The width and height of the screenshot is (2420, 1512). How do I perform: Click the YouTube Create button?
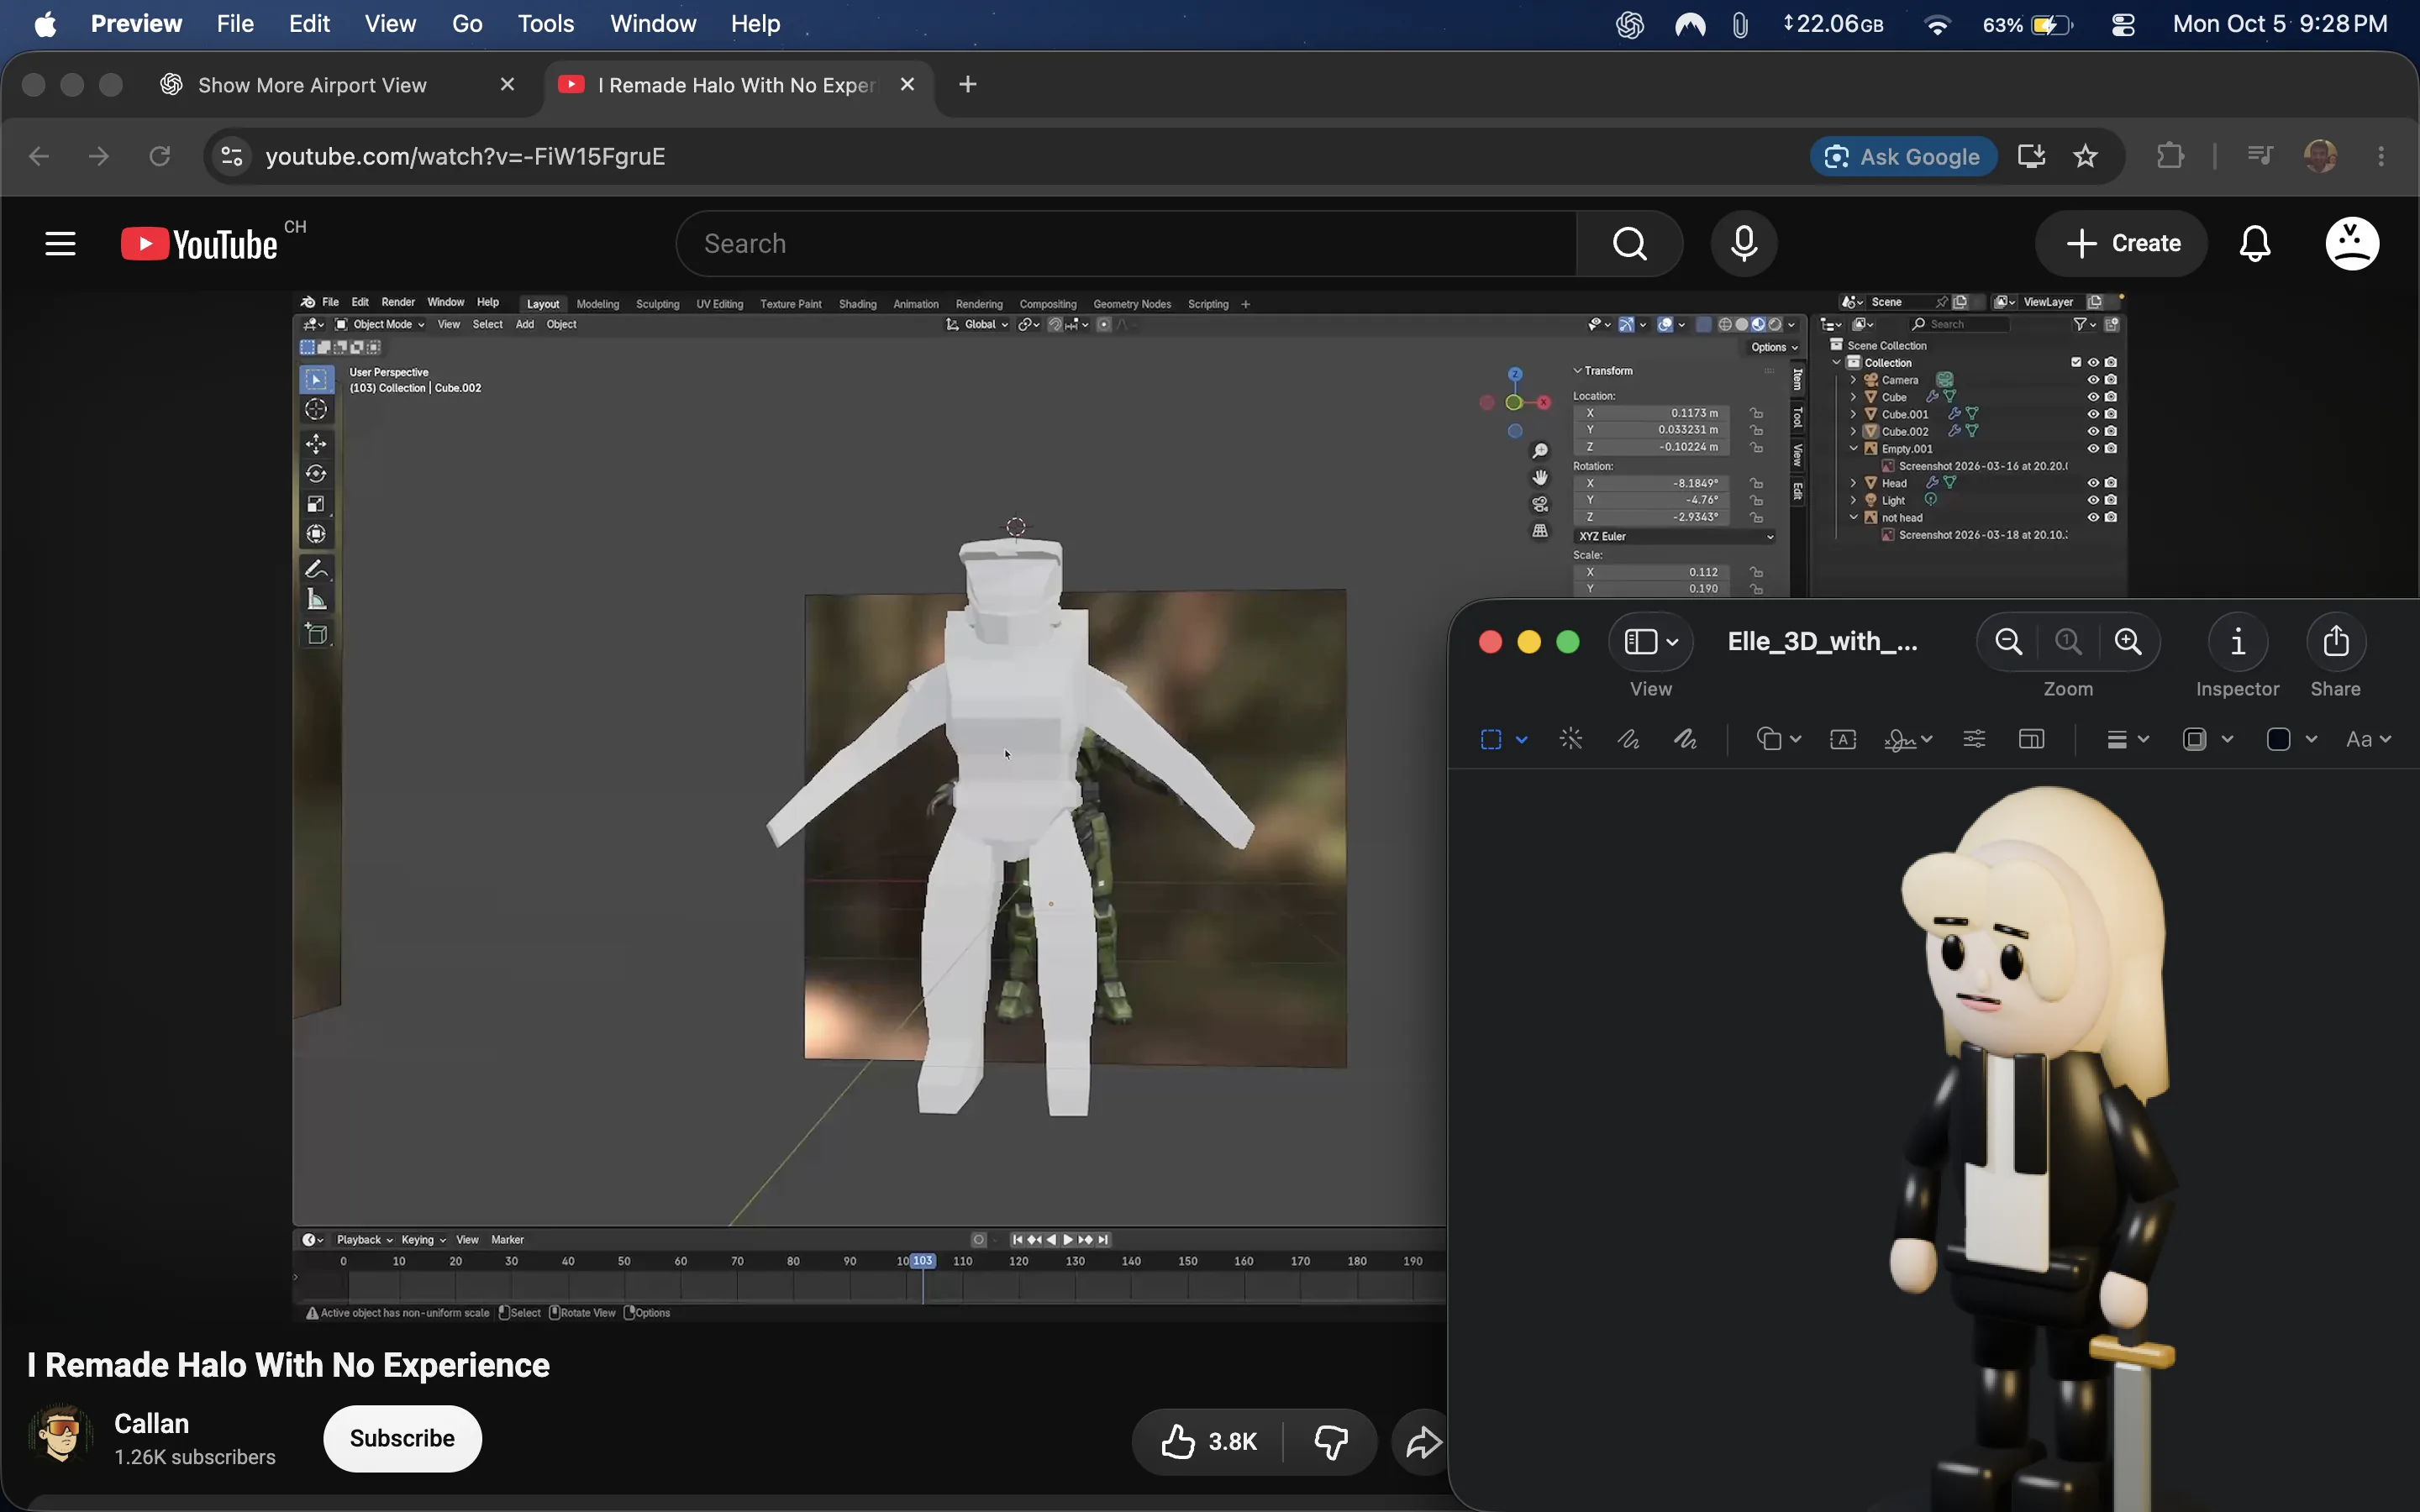tap(2122, 243)
